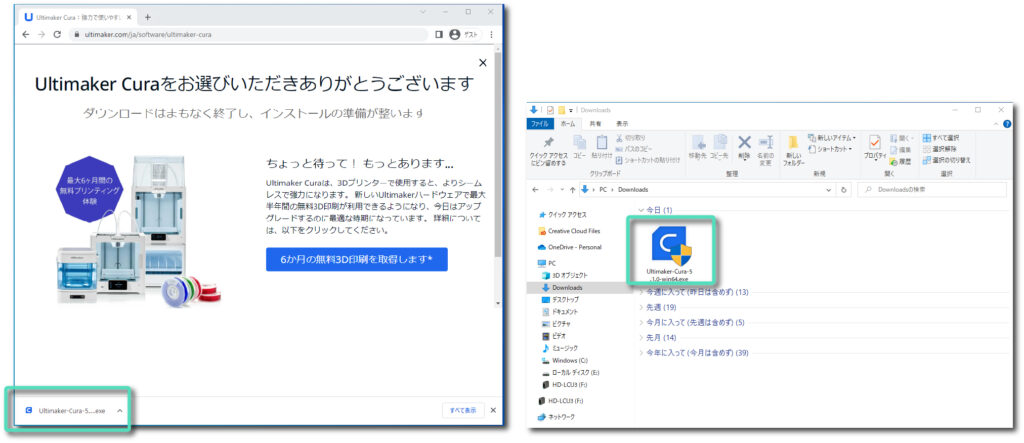The image size is (1024, 443).
Task: Click the すべて表示 button in the download bar
Action: coord(463,410)
